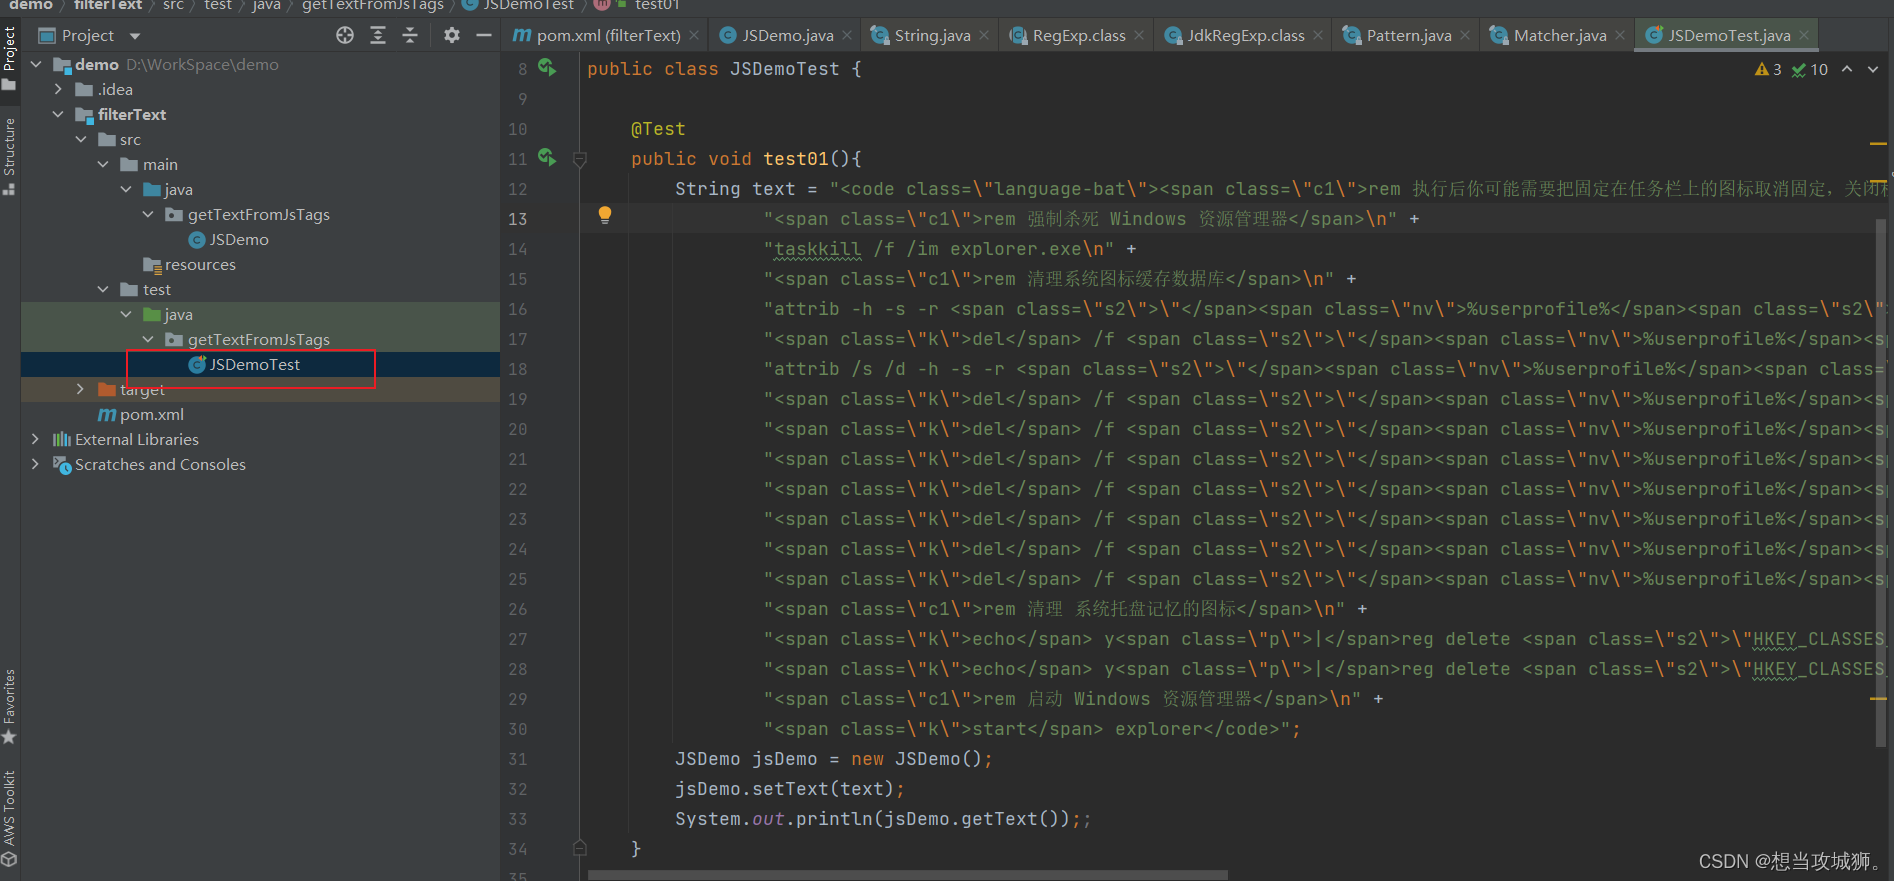Click demo in breadcrumb bar
The width and height of the screenshot is (1894, 881).
[31, 5]
